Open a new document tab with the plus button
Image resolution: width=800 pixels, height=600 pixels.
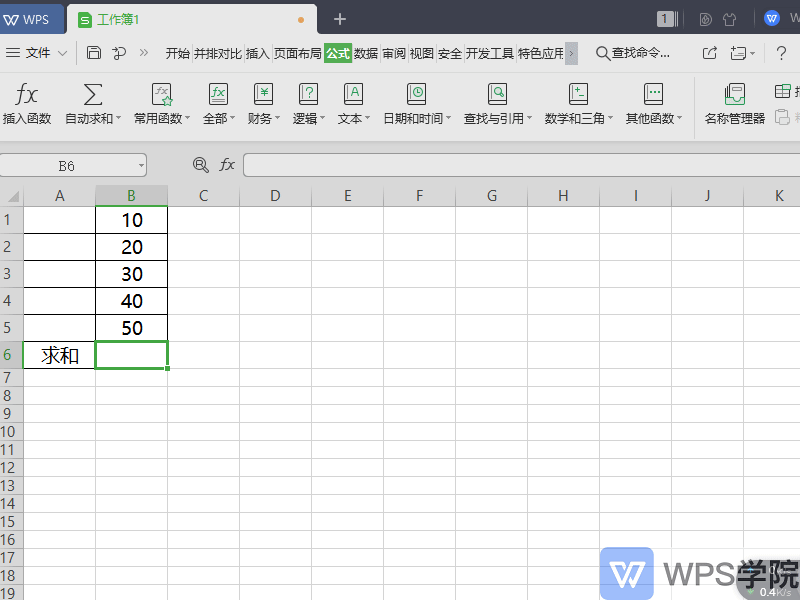[x=340, y=18]
